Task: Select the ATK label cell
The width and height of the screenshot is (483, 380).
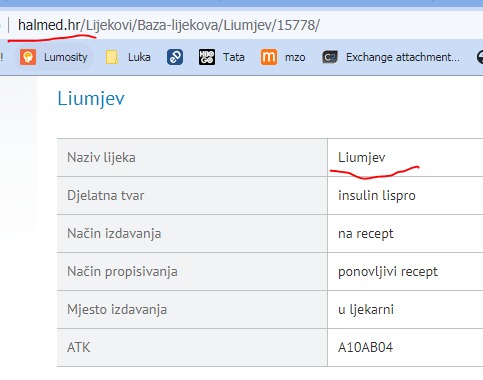Action: (192, 347)
